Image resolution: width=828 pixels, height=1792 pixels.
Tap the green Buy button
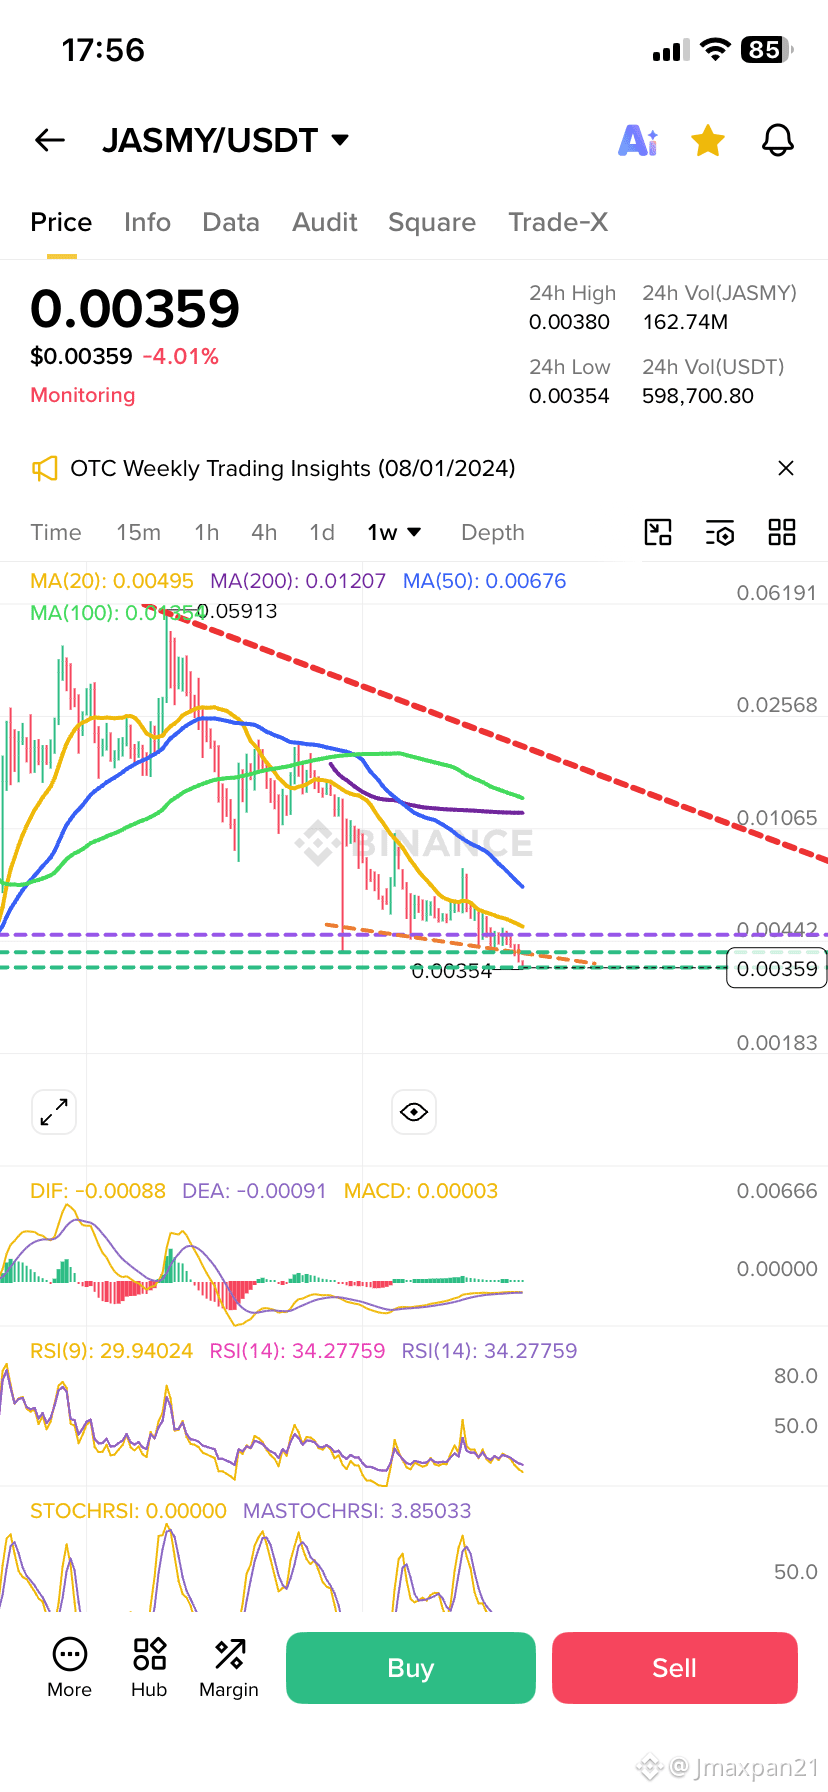(411, 1668)
